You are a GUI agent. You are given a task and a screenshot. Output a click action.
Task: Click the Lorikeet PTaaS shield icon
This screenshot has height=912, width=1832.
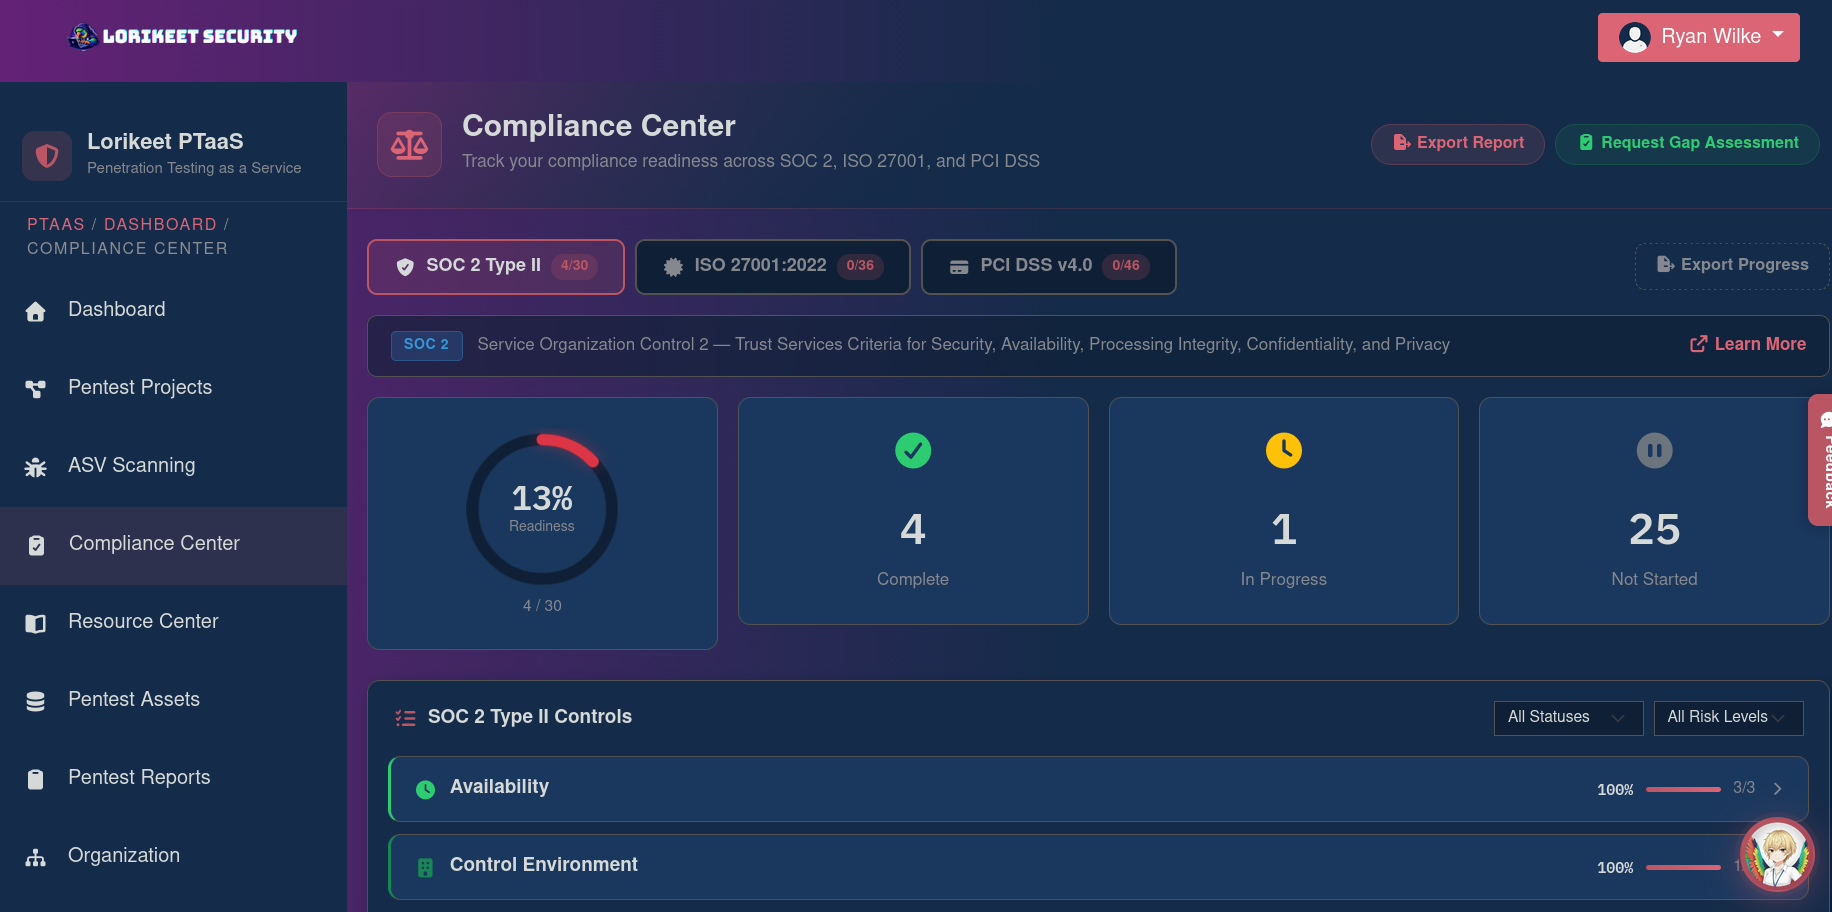pos(46,155)
